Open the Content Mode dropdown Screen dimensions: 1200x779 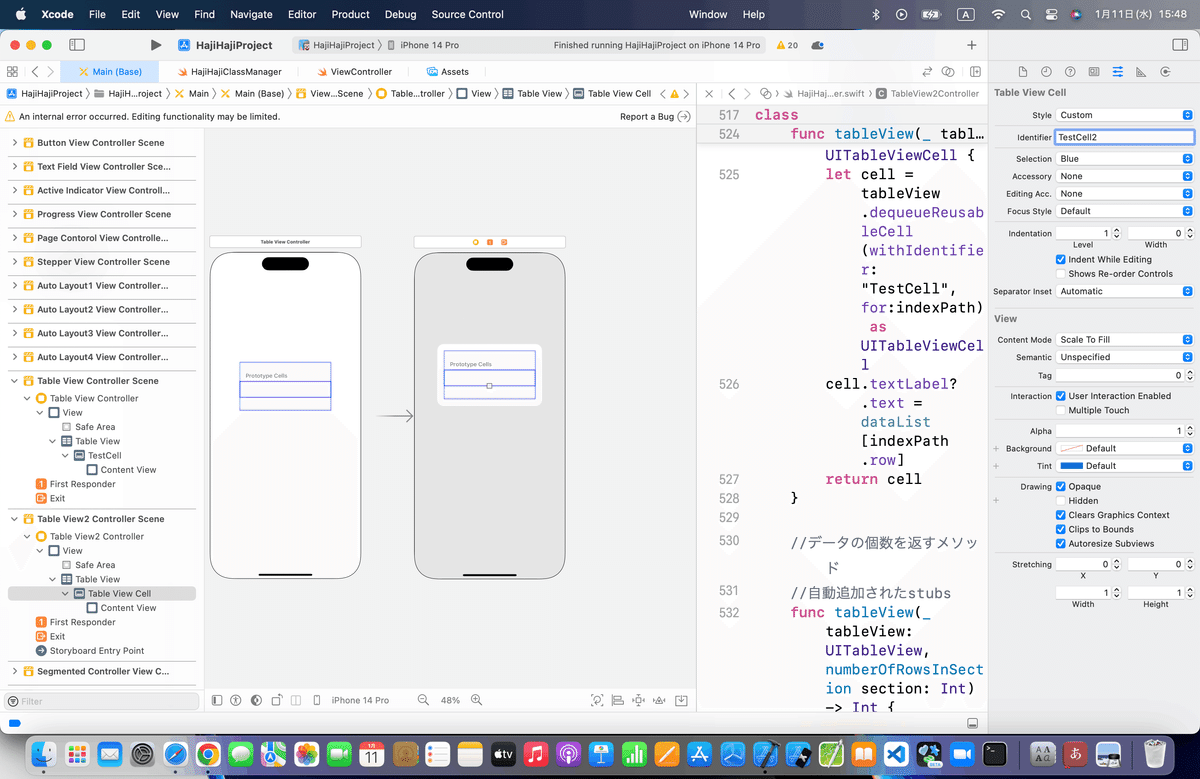pos(1125,340)
